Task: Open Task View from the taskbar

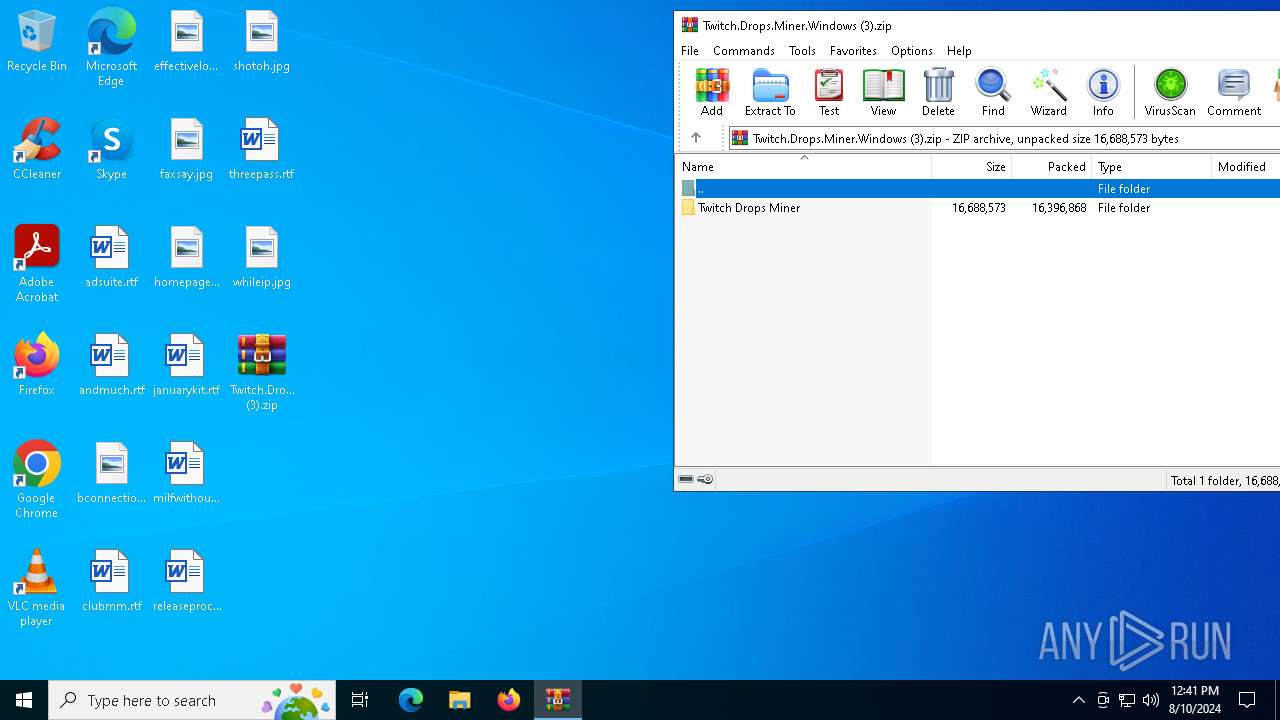Action: (x=360, y=700)
